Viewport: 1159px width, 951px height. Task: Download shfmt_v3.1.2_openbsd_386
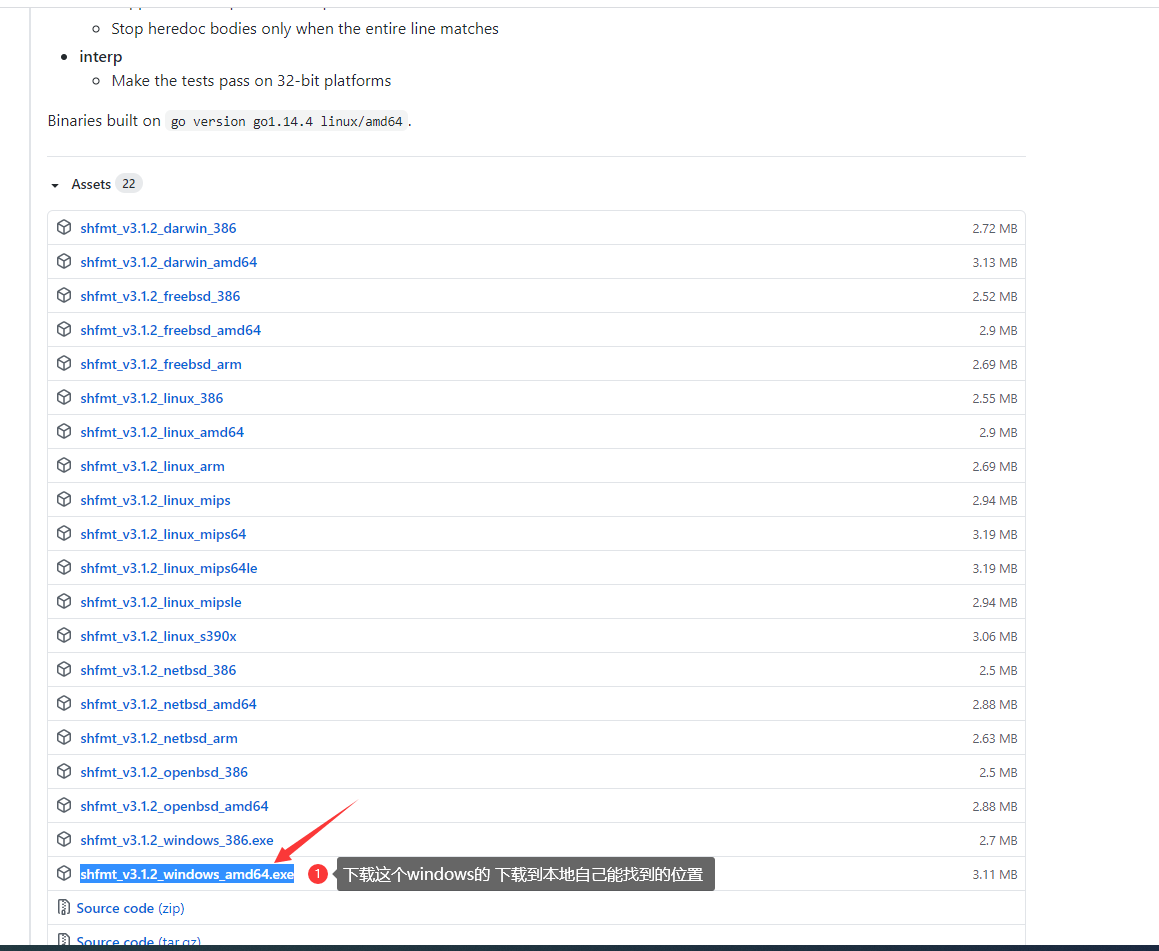164,772
